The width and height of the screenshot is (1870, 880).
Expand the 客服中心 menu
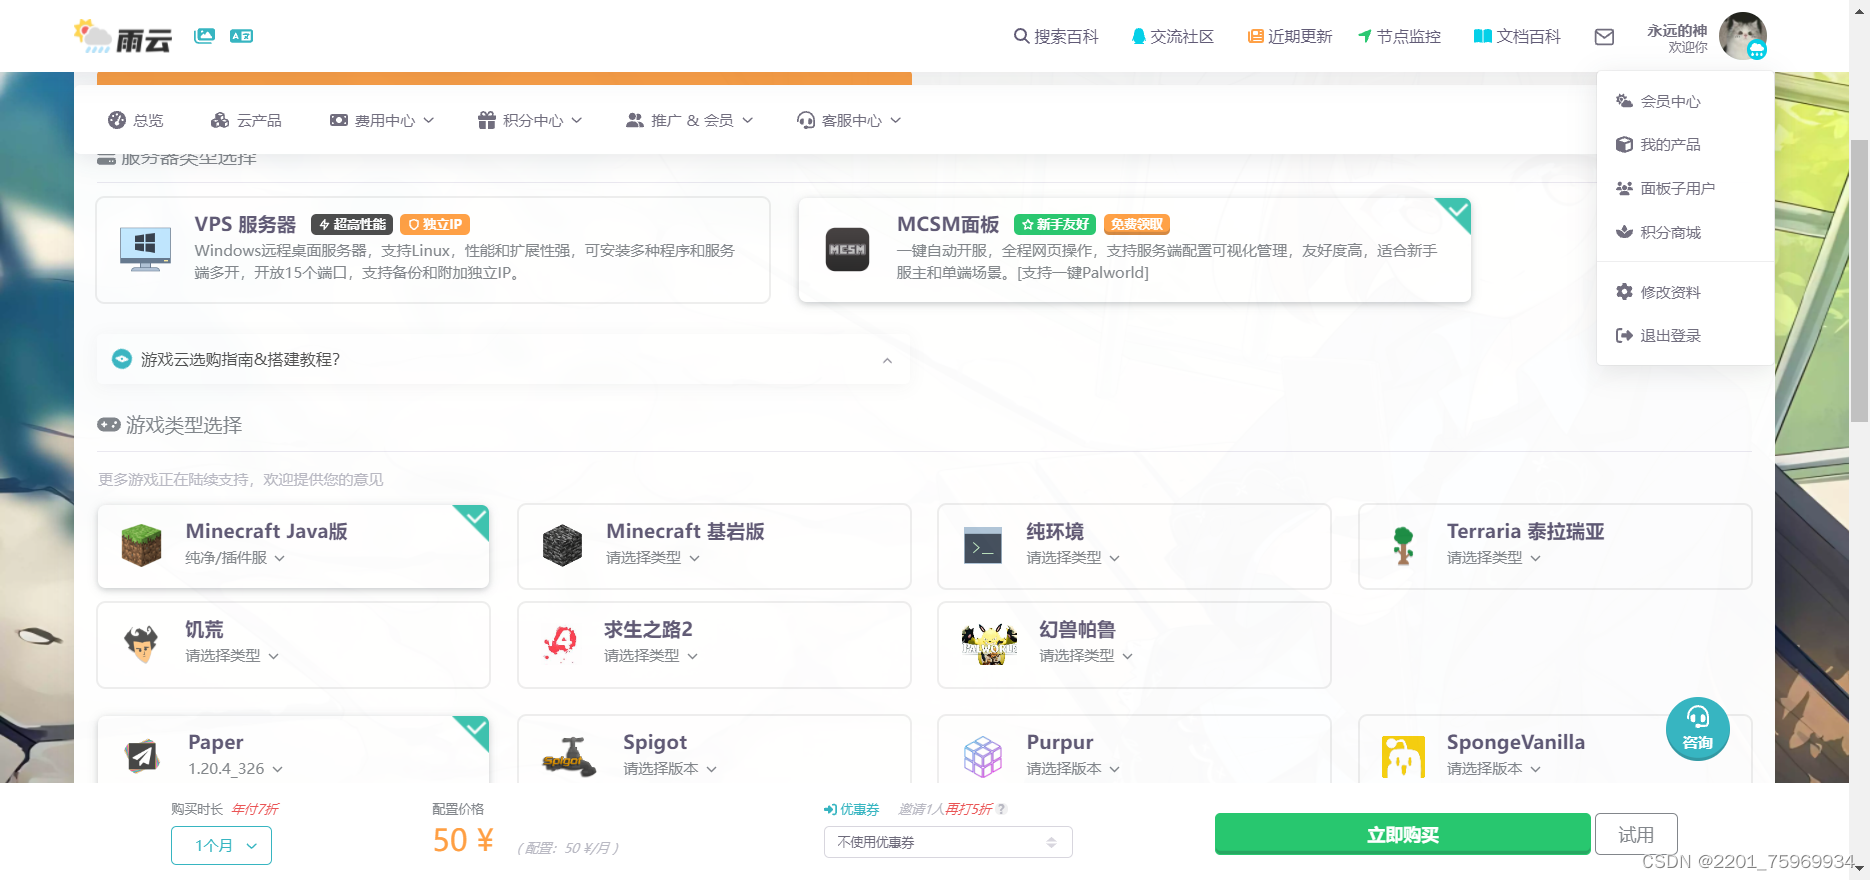click(849, 120)
